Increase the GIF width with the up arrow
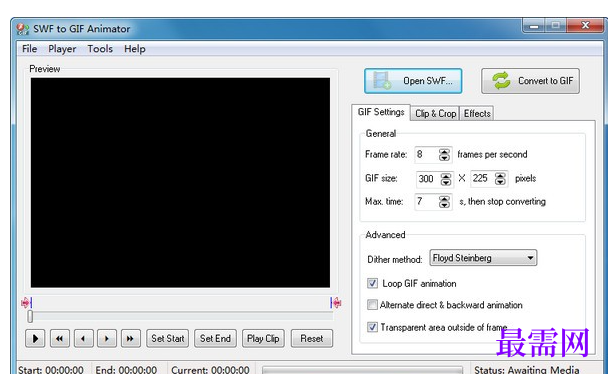The width and height of the screenshot is (608, 374). point(446,175)
